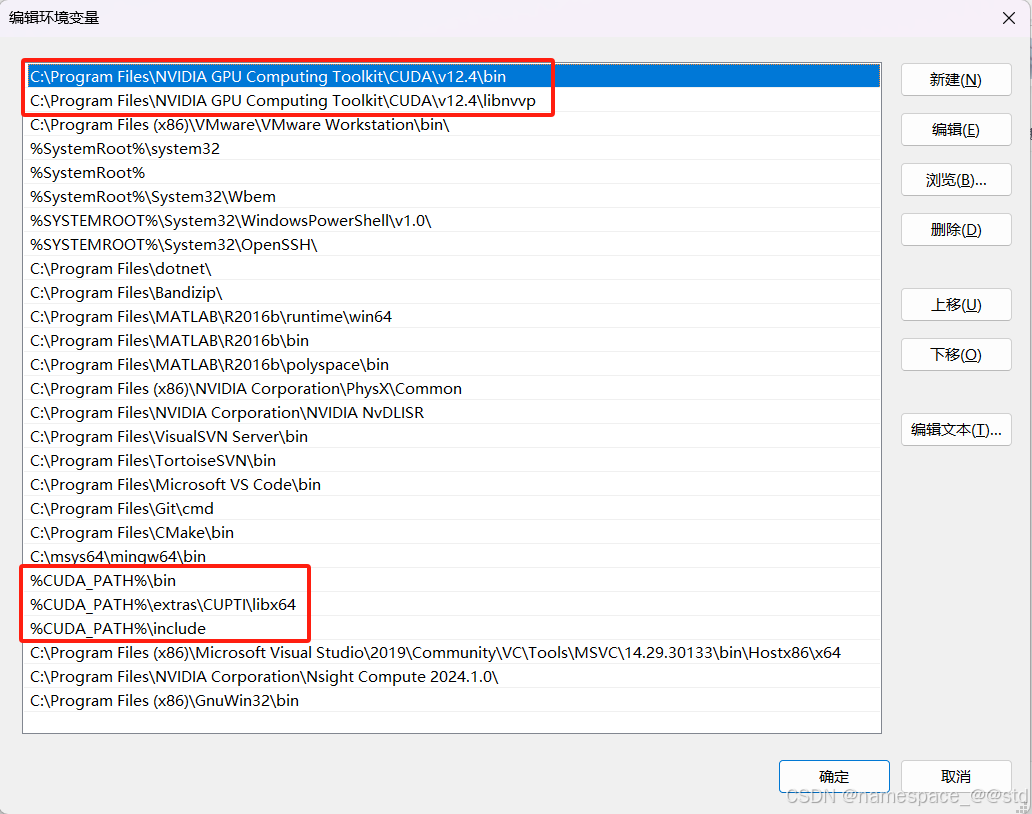Select the TortoiseSVN\bin entry

452,461
